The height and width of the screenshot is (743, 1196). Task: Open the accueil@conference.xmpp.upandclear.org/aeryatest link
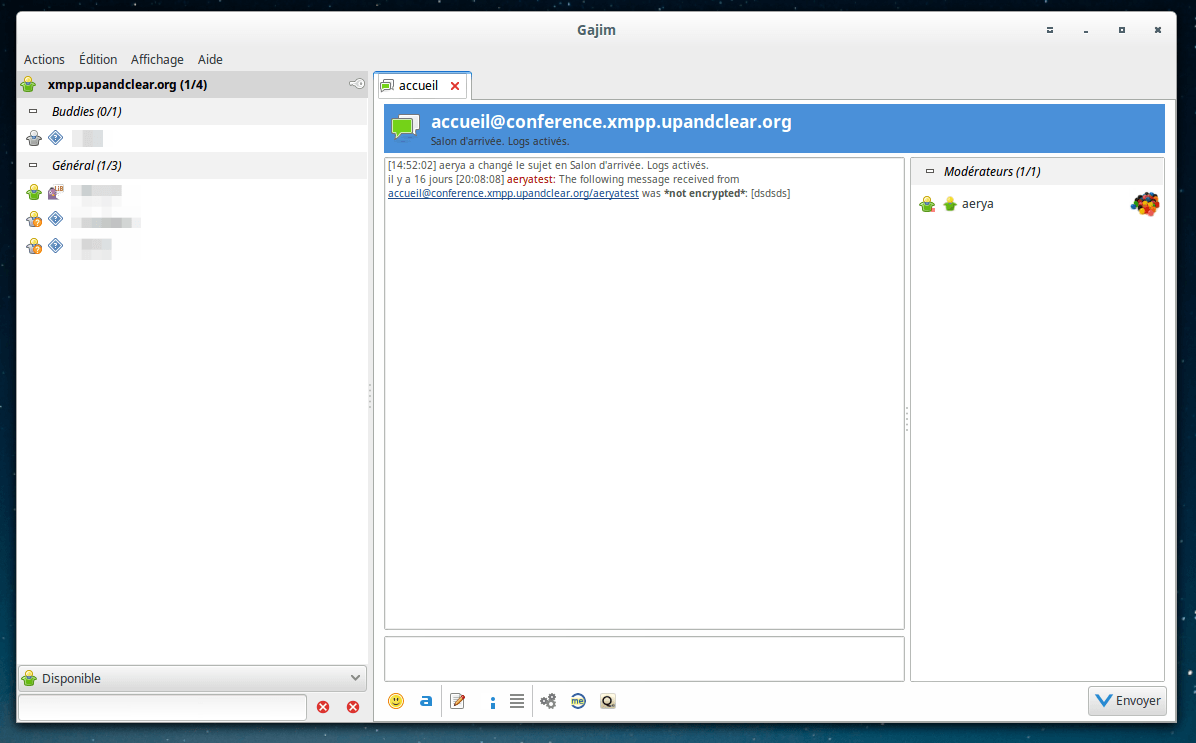[513, 194]
